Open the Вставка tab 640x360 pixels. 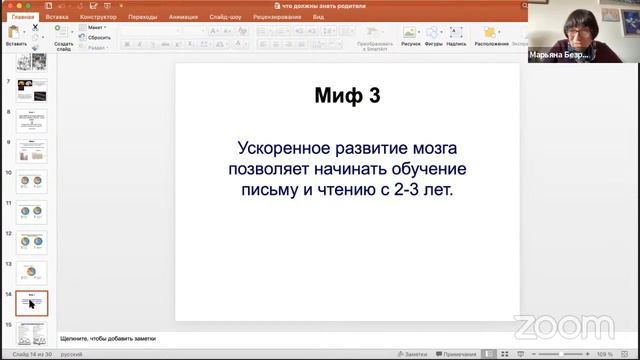(57, 17)
